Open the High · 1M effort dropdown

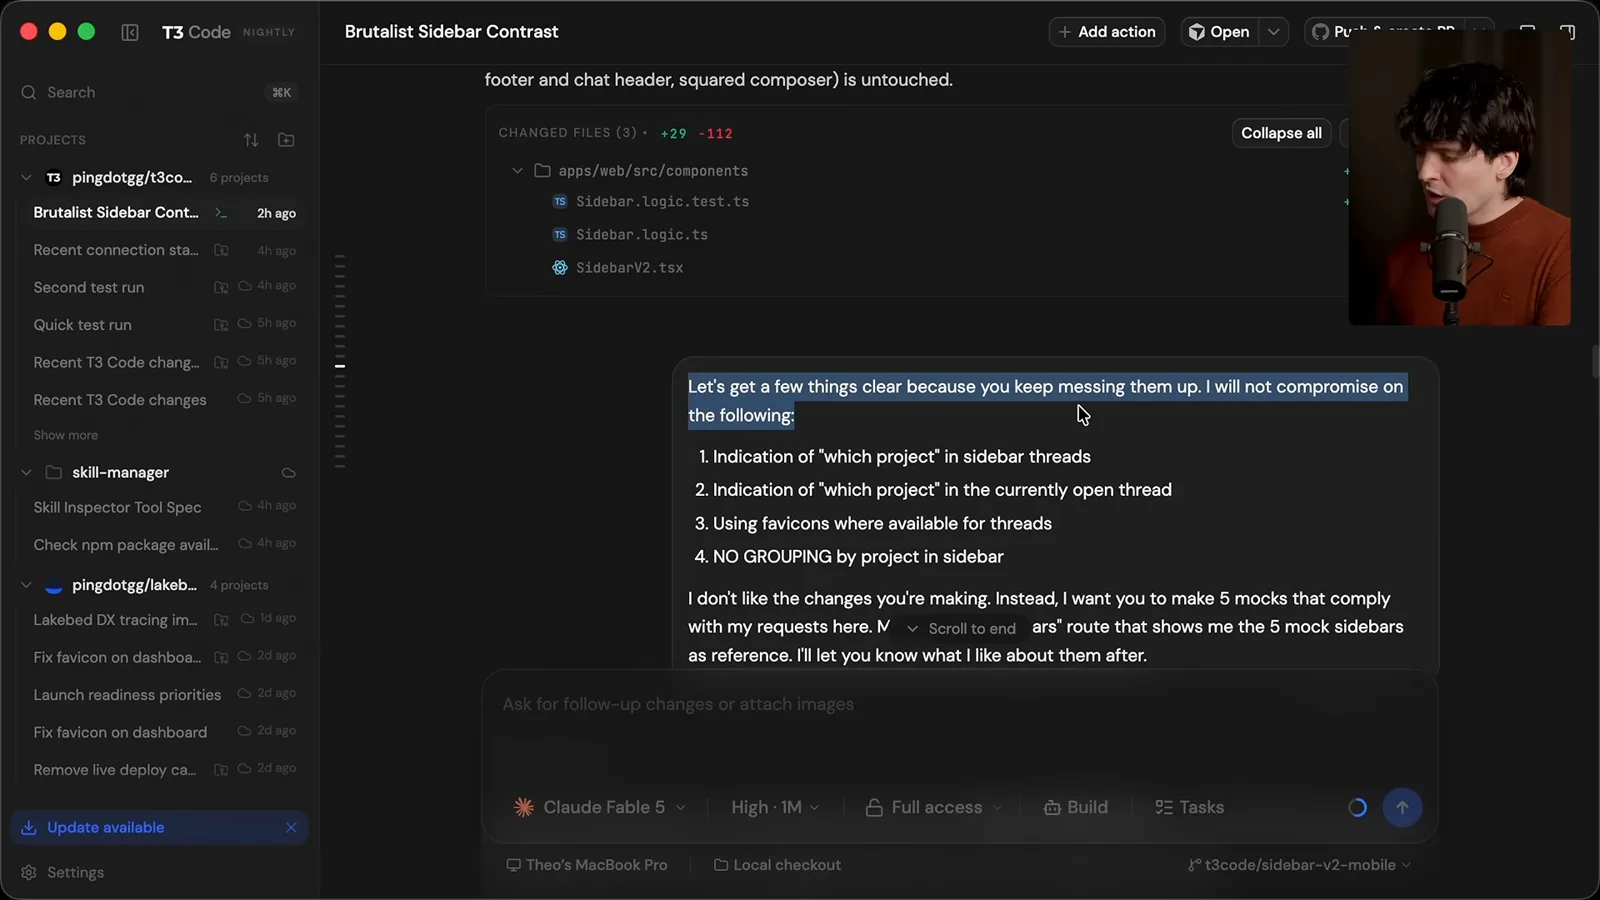[x=775, y=807]
